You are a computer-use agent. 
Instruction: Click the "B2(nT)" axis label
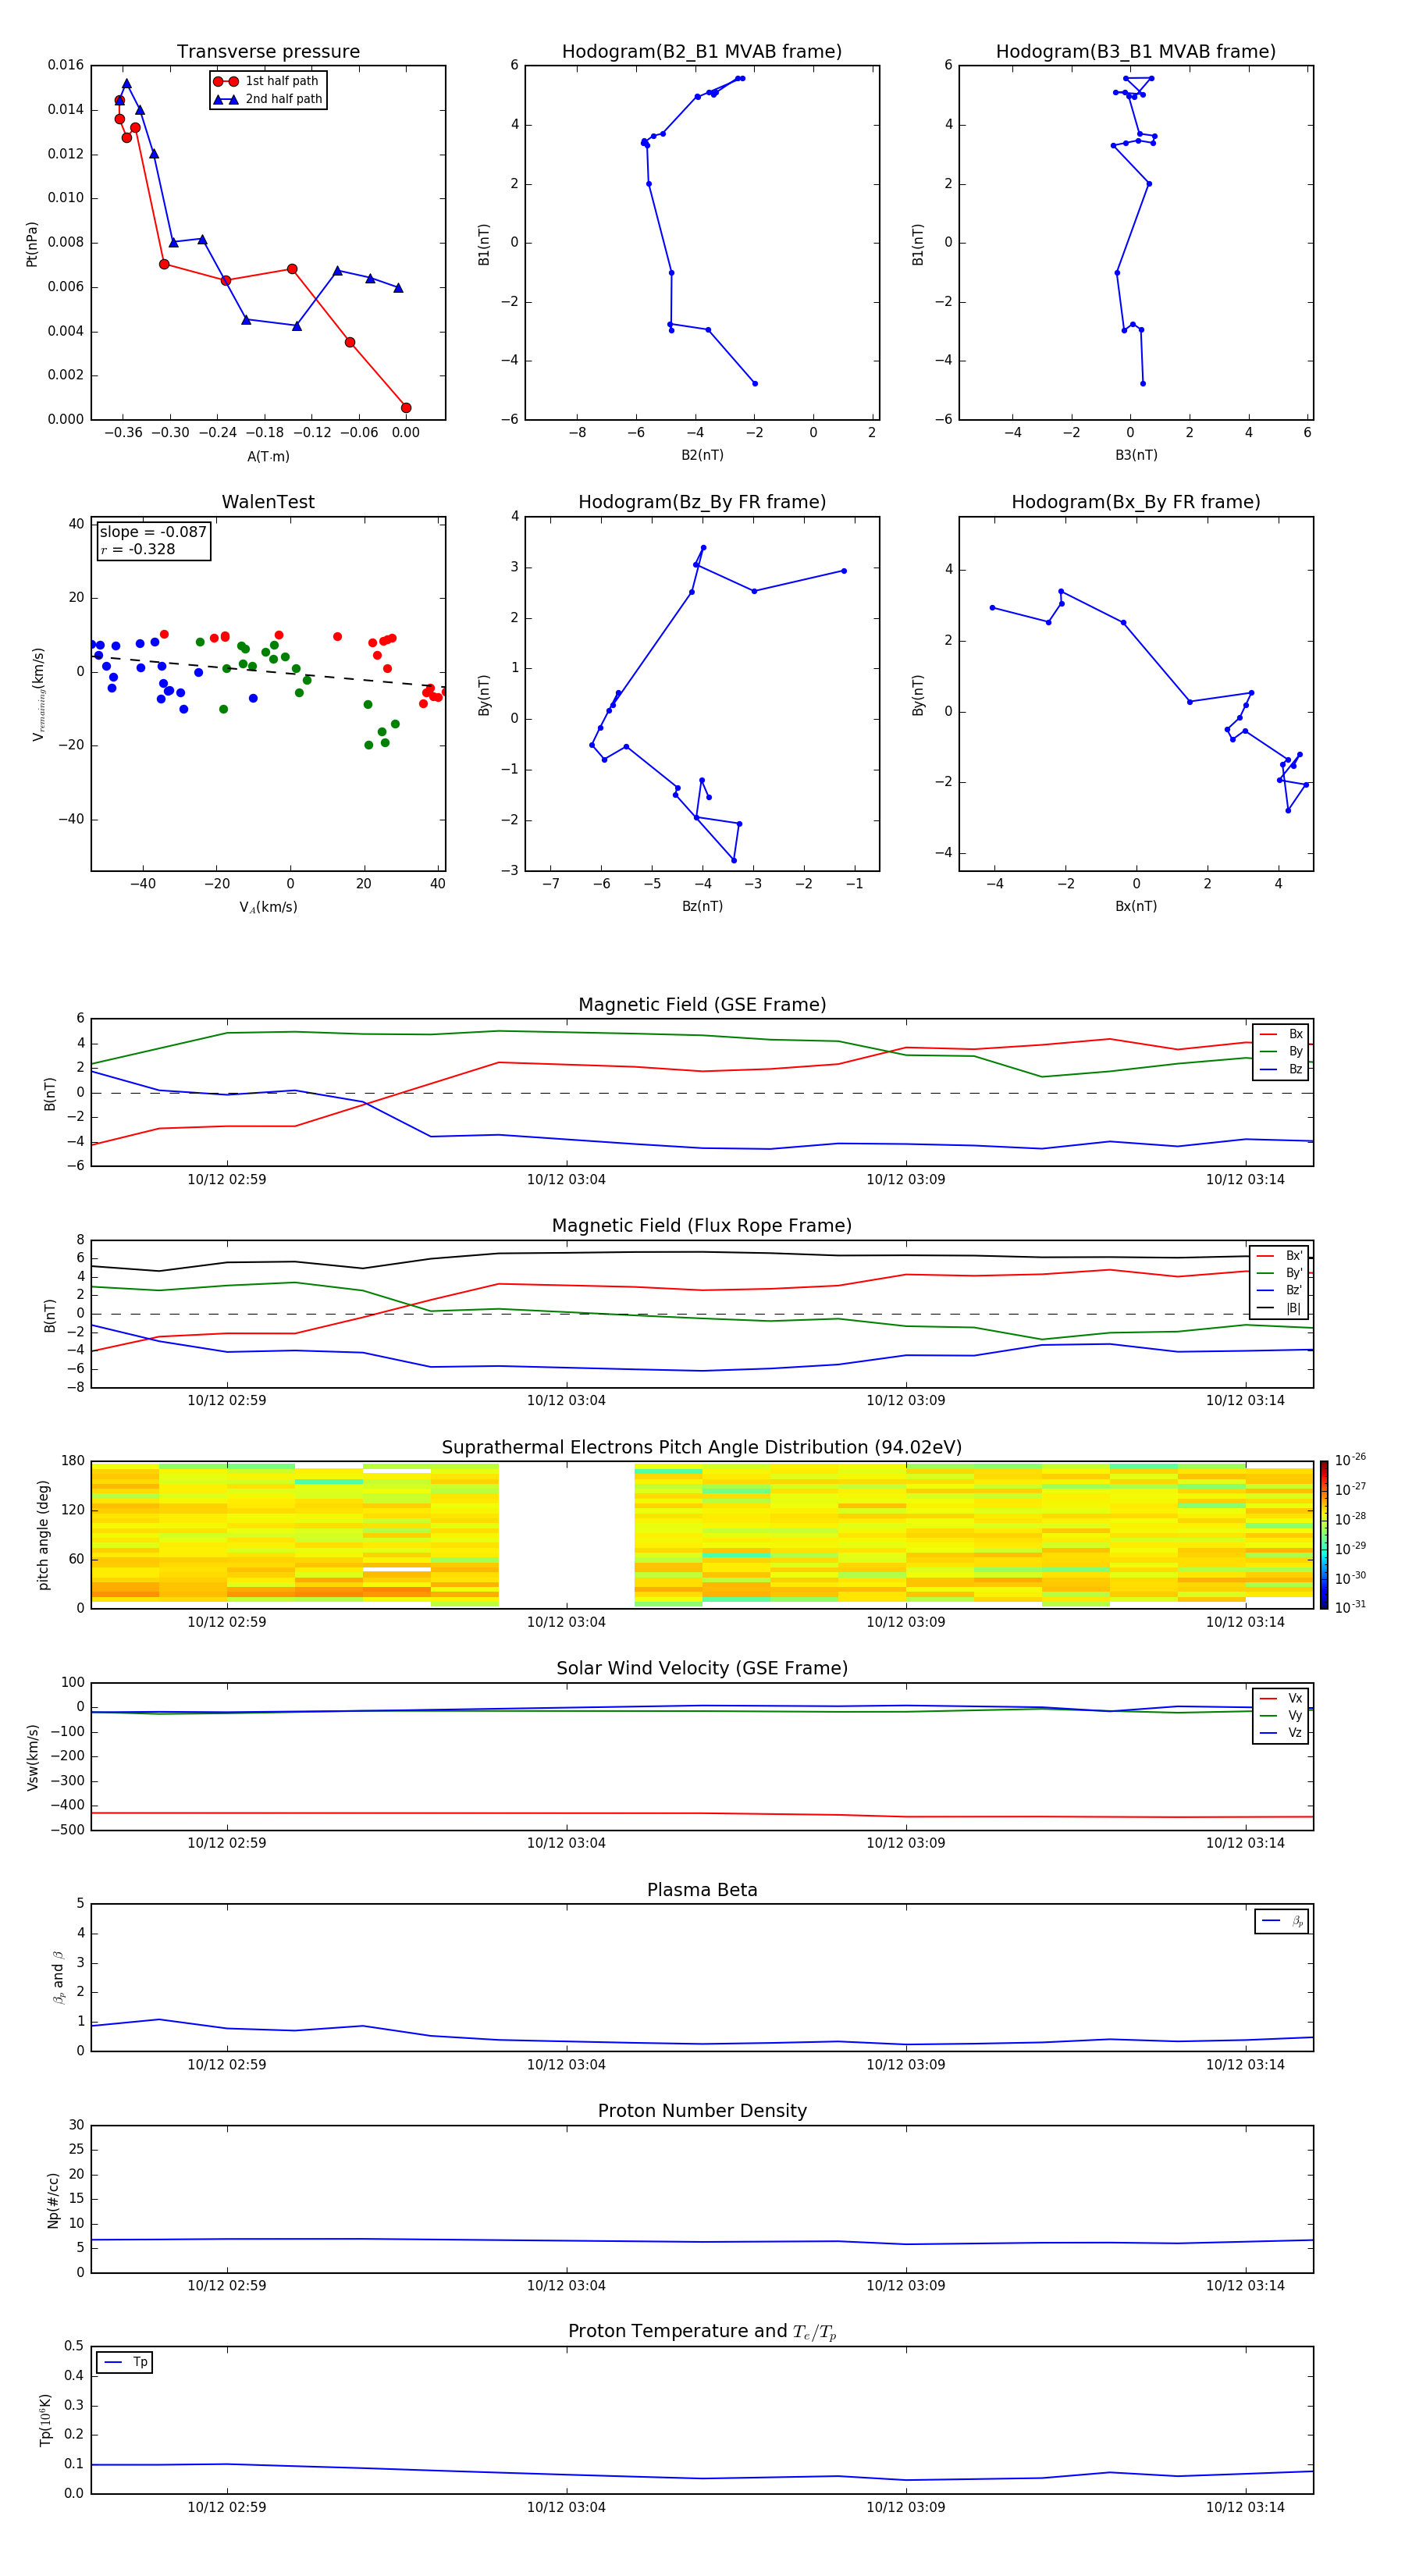702,455
